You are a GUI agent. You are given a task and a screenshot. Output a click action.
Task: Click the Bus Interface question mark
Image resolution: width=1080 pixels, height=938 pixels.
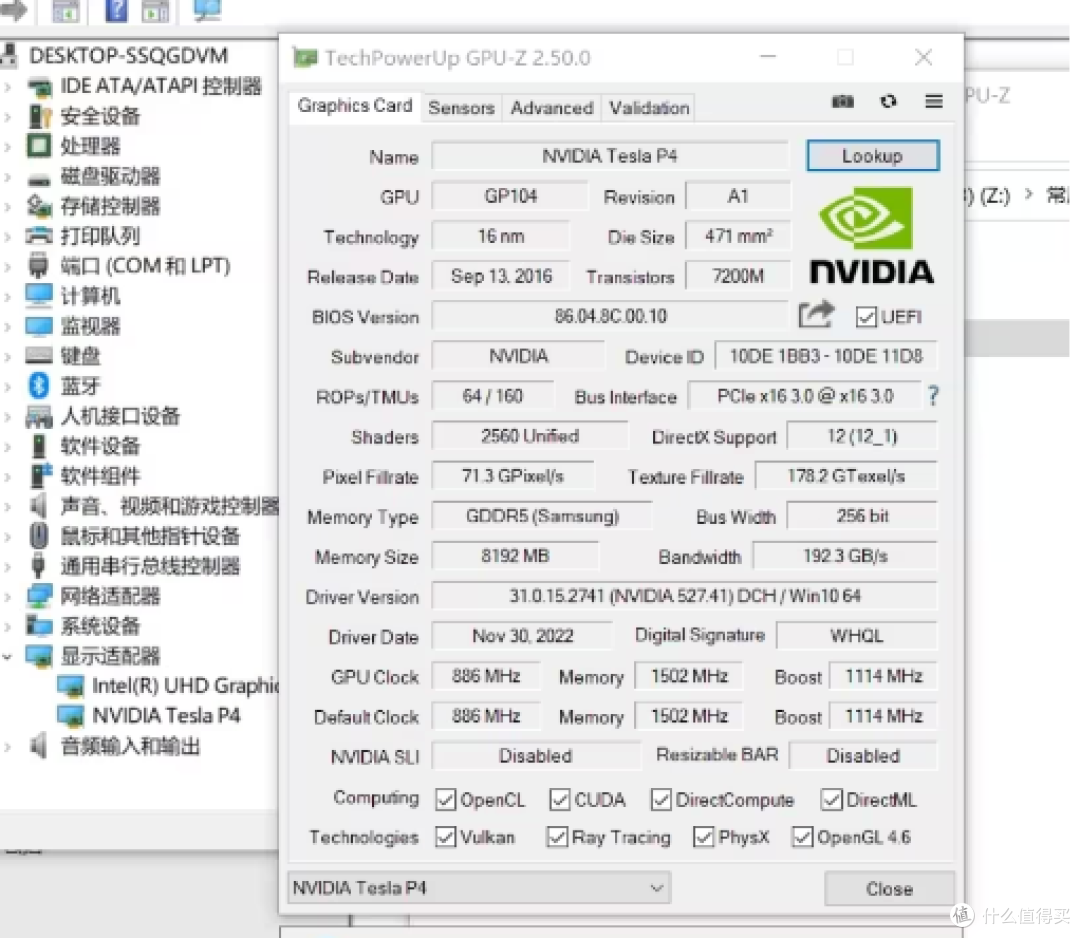click(933, 395)
